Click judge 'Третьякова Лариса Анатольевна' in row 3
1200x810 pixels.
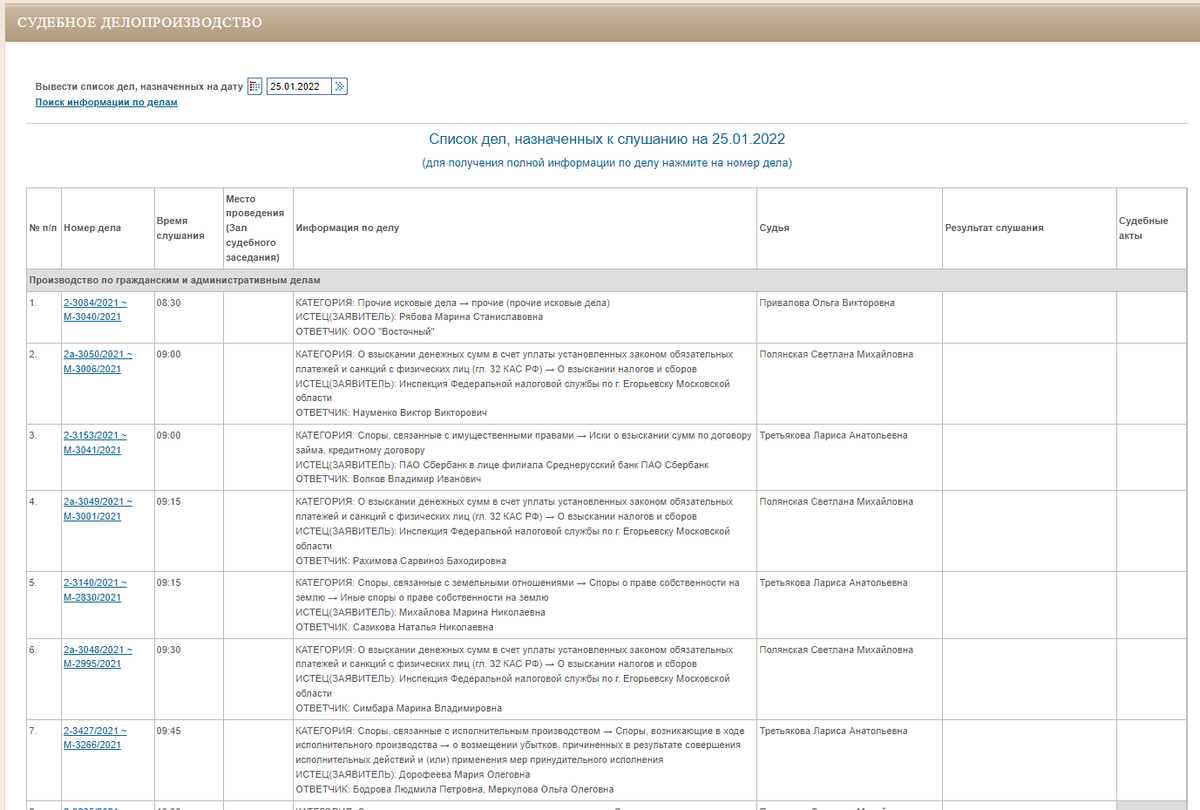[x=834, y=436]
